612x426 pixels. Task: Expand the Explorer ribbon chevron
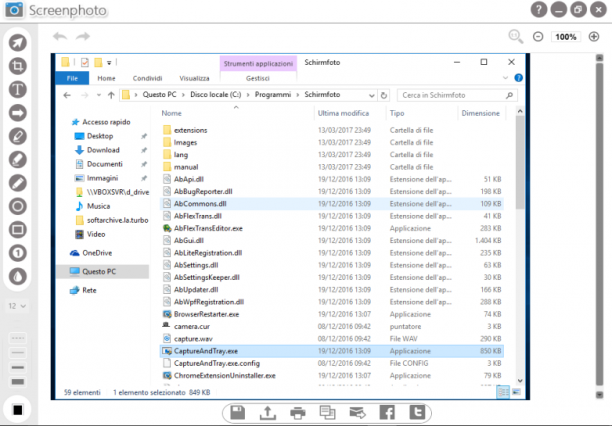[x=505, y=78]
